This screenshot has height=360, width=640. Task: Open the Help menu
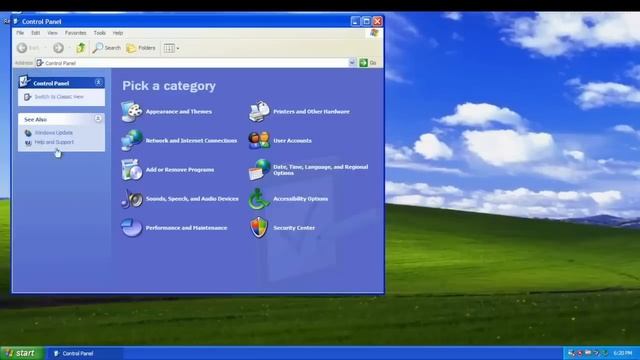coord(118,33)
